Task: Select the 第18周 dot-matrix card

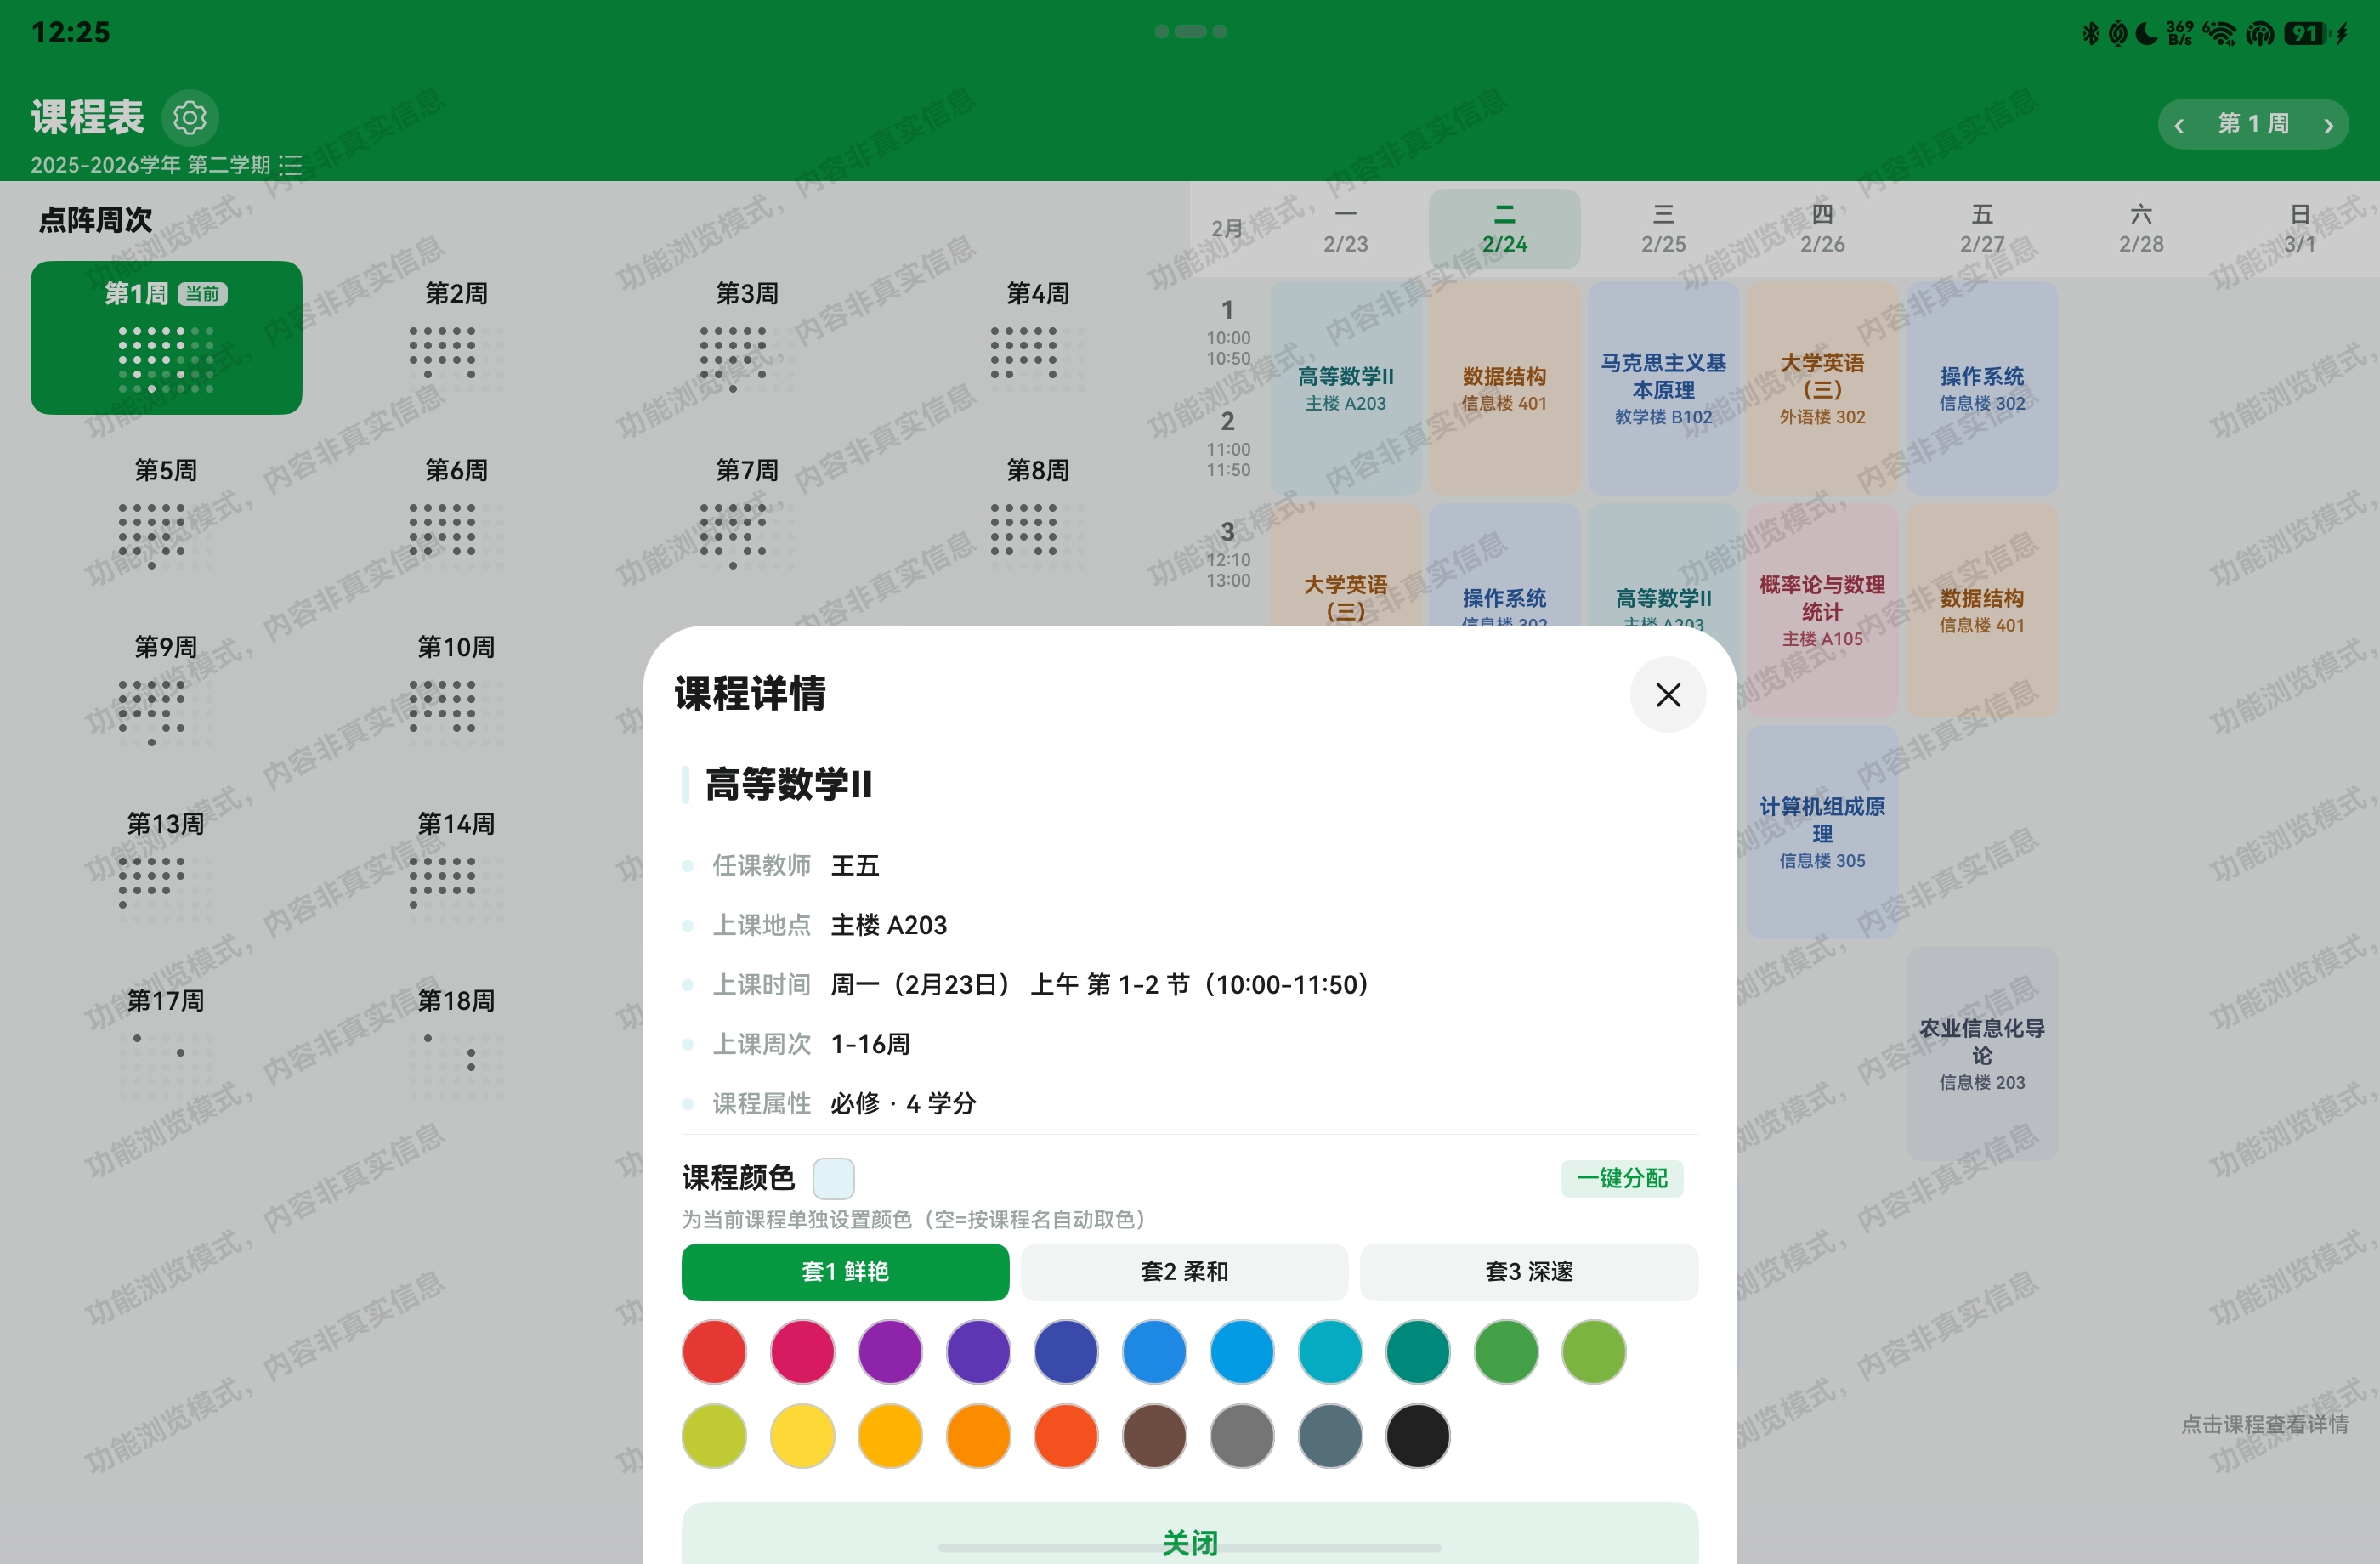Action: [457, 1046]
